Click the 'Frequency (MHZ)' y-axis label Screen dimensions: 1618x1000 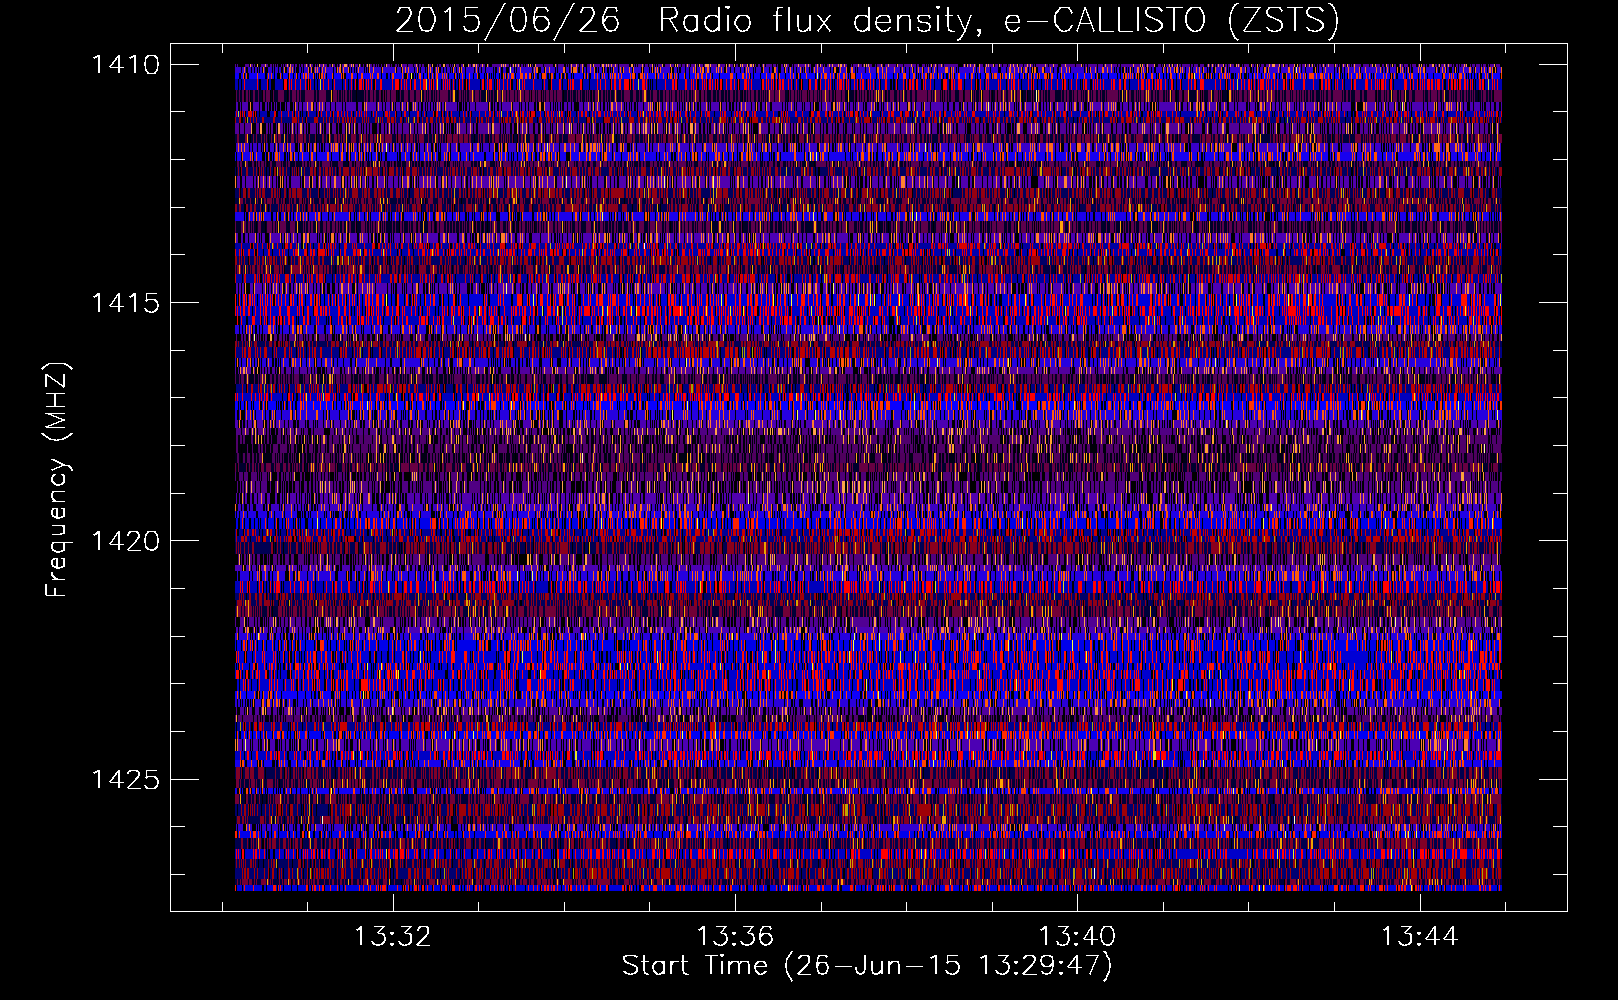click(x=58, y=480)
